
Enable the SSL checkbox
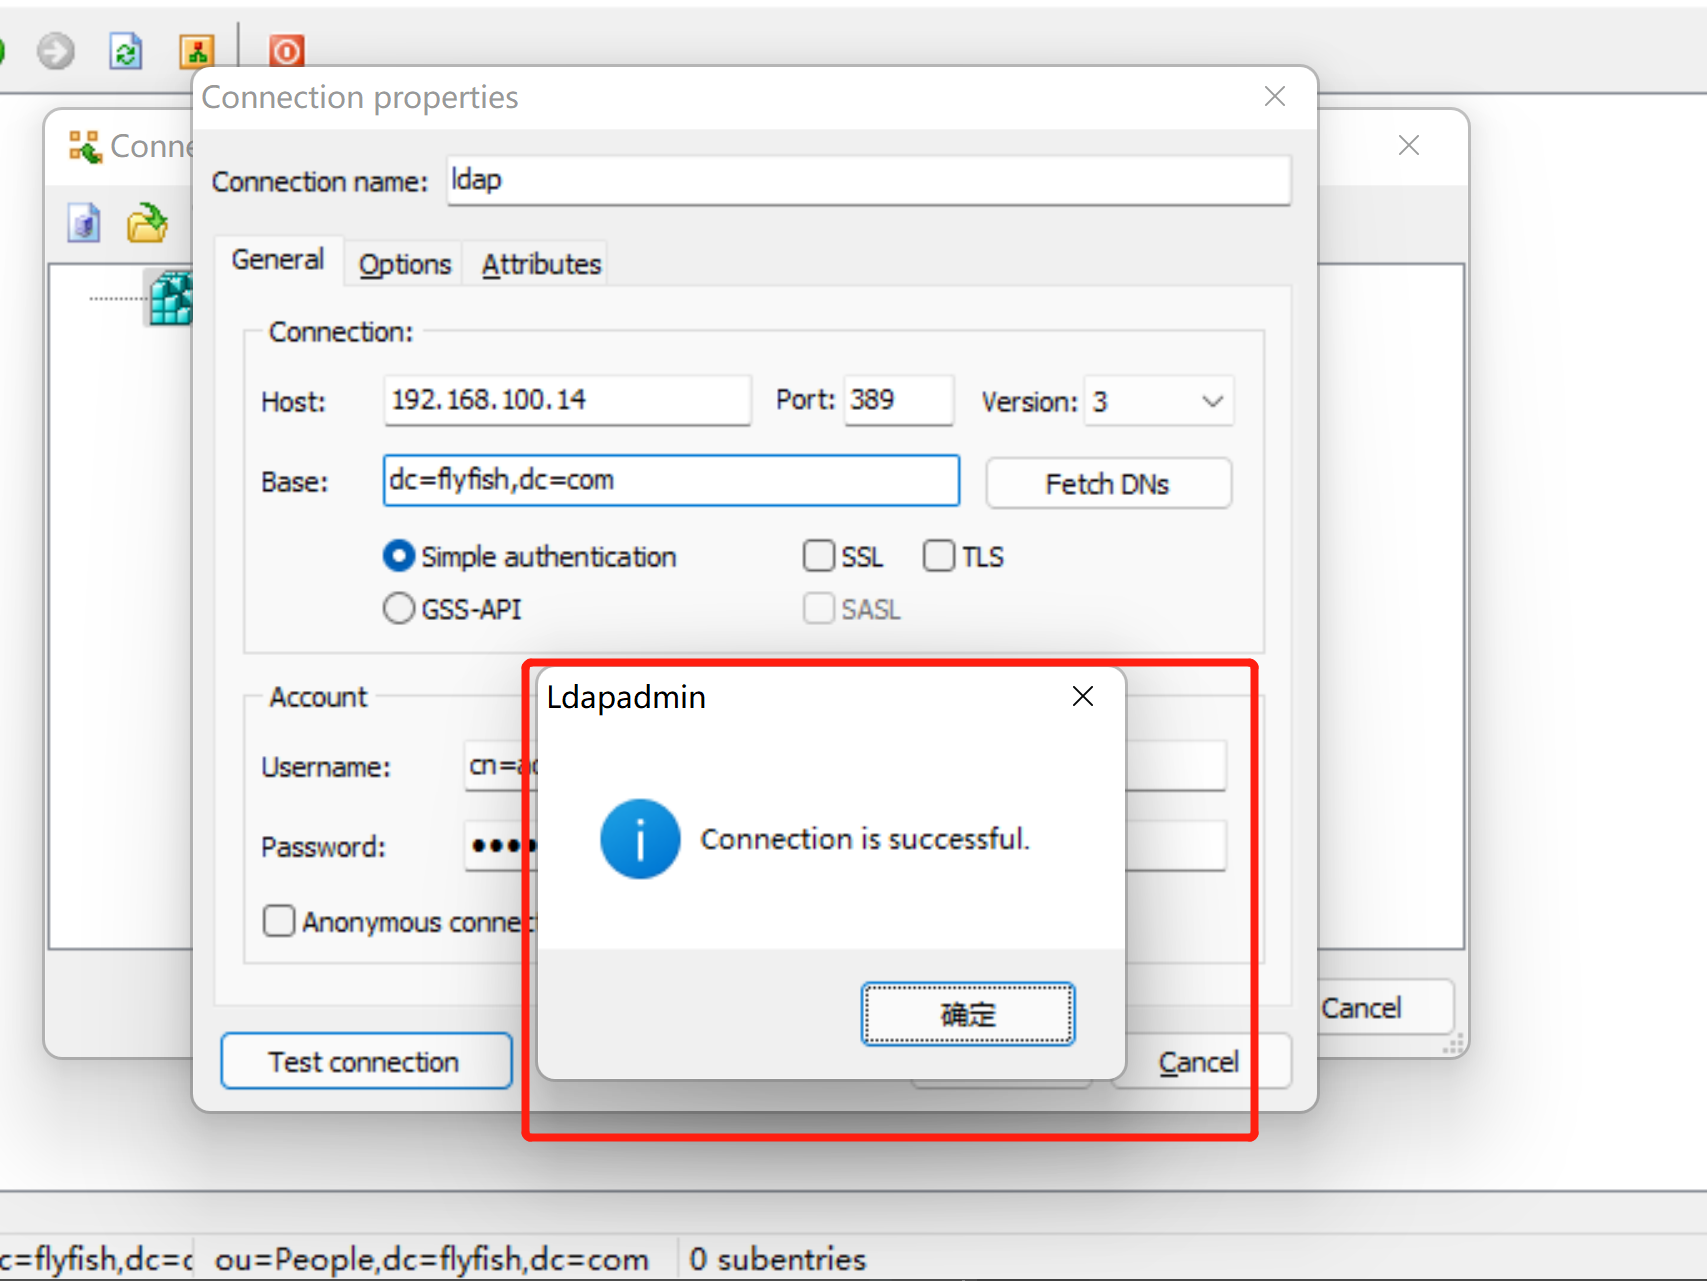tap(819, 556)
